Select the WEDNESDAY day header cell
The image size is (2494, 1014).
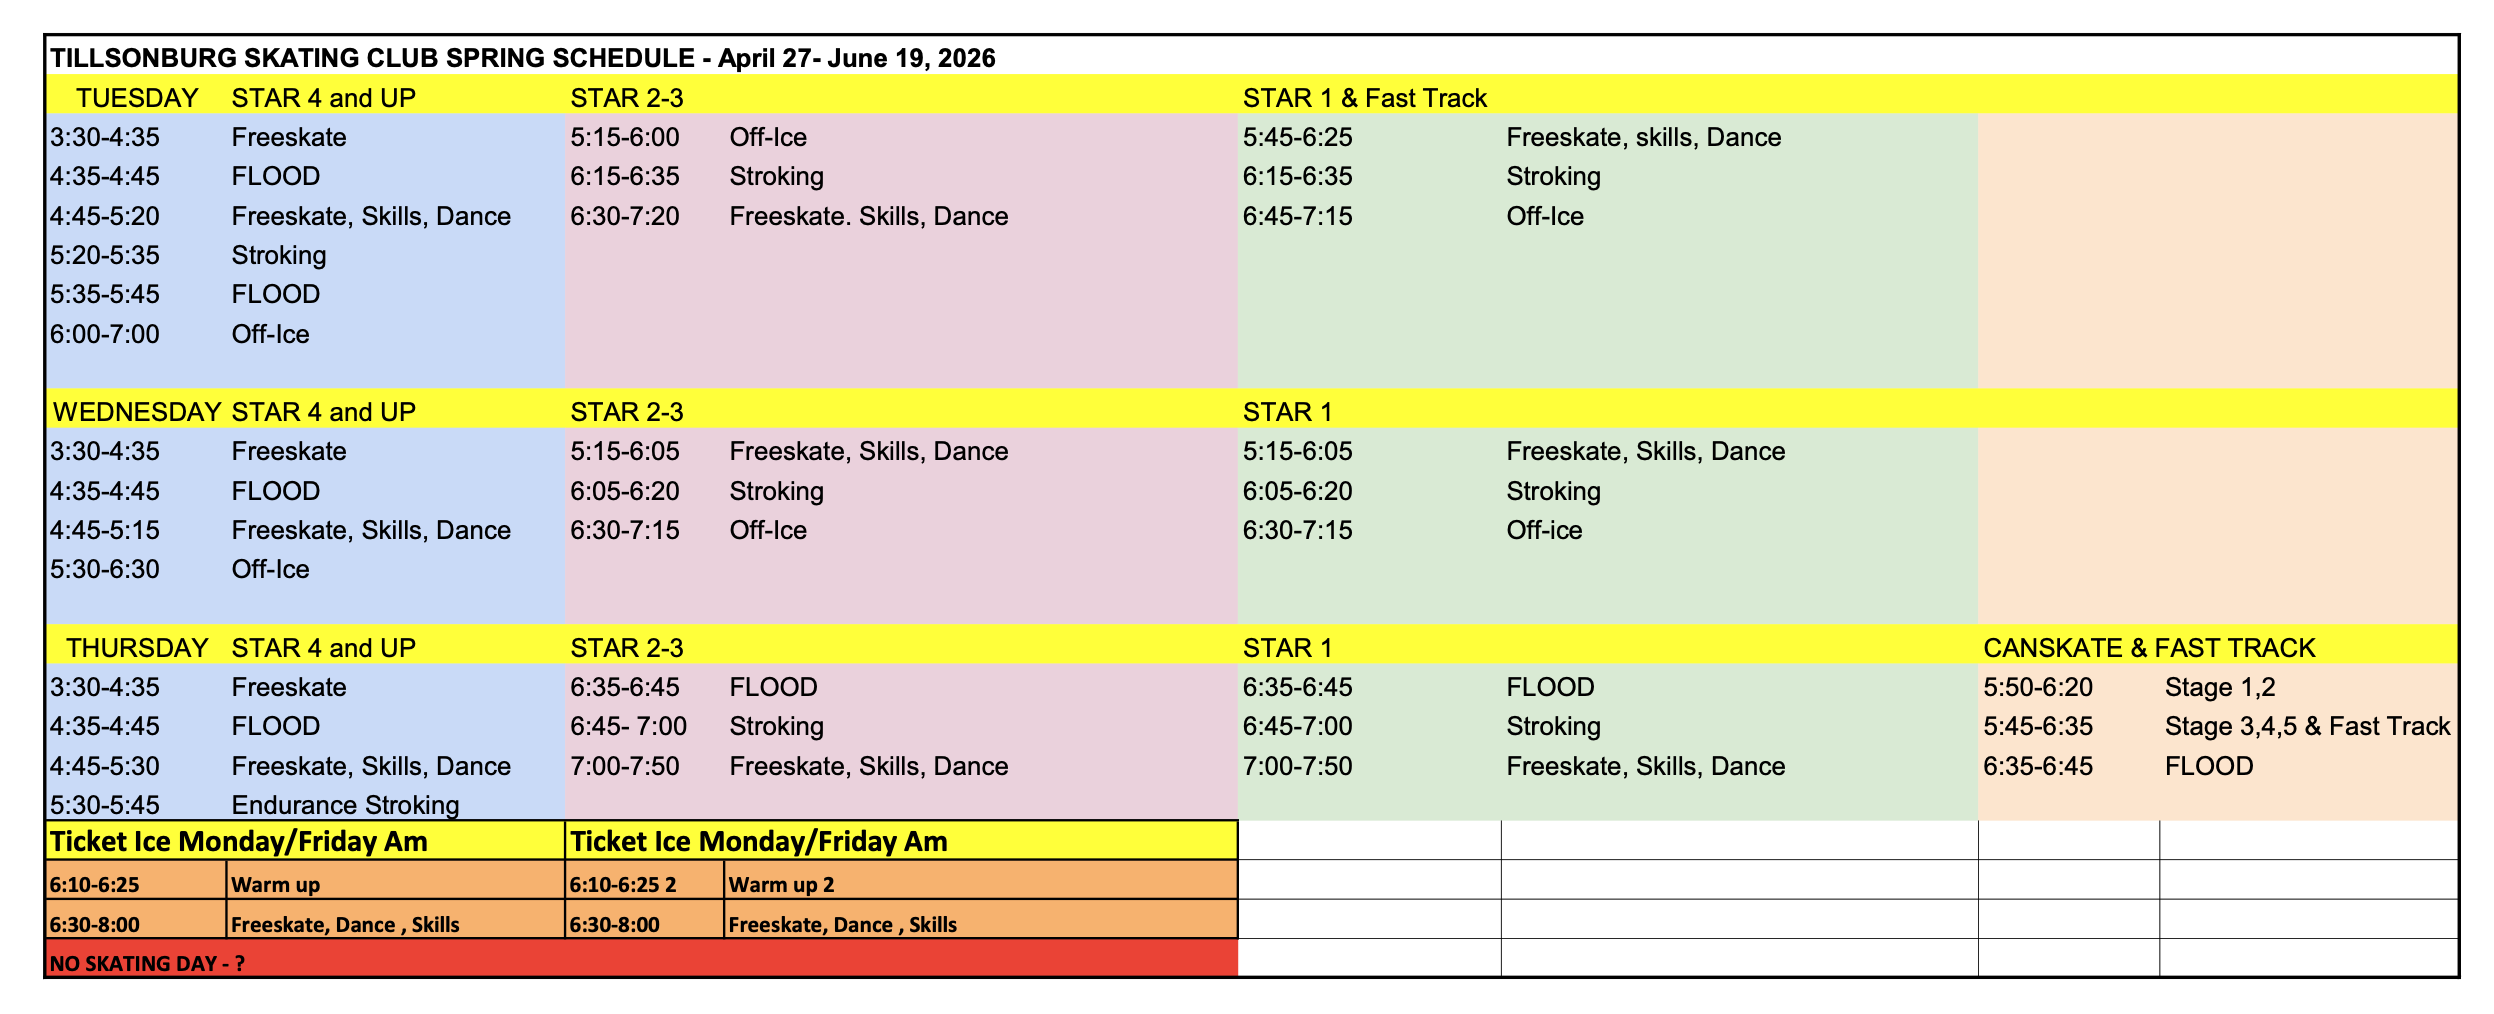137,412
